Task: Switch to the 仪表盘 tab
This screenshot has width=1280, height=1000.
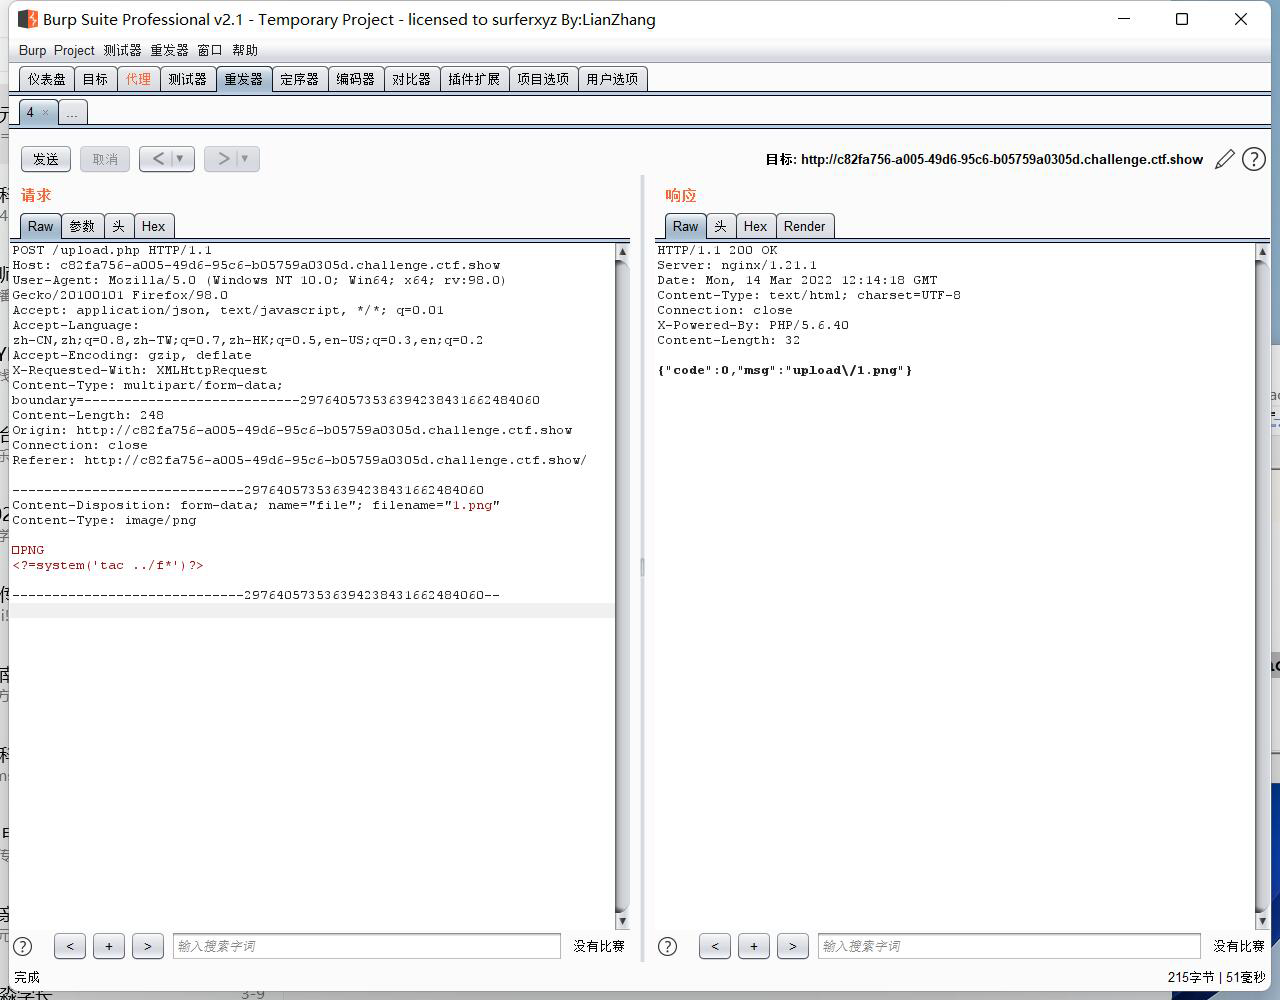Action: (x=47, y=79)
